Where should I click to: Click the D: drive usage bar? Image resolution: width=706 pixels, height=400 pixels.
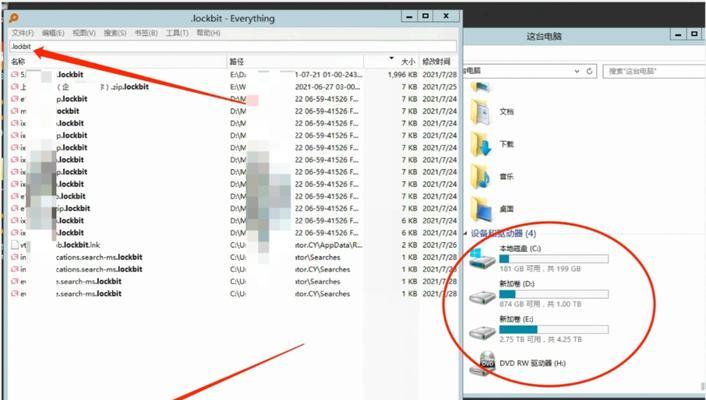pyautogui.click(x=554, y=294)
